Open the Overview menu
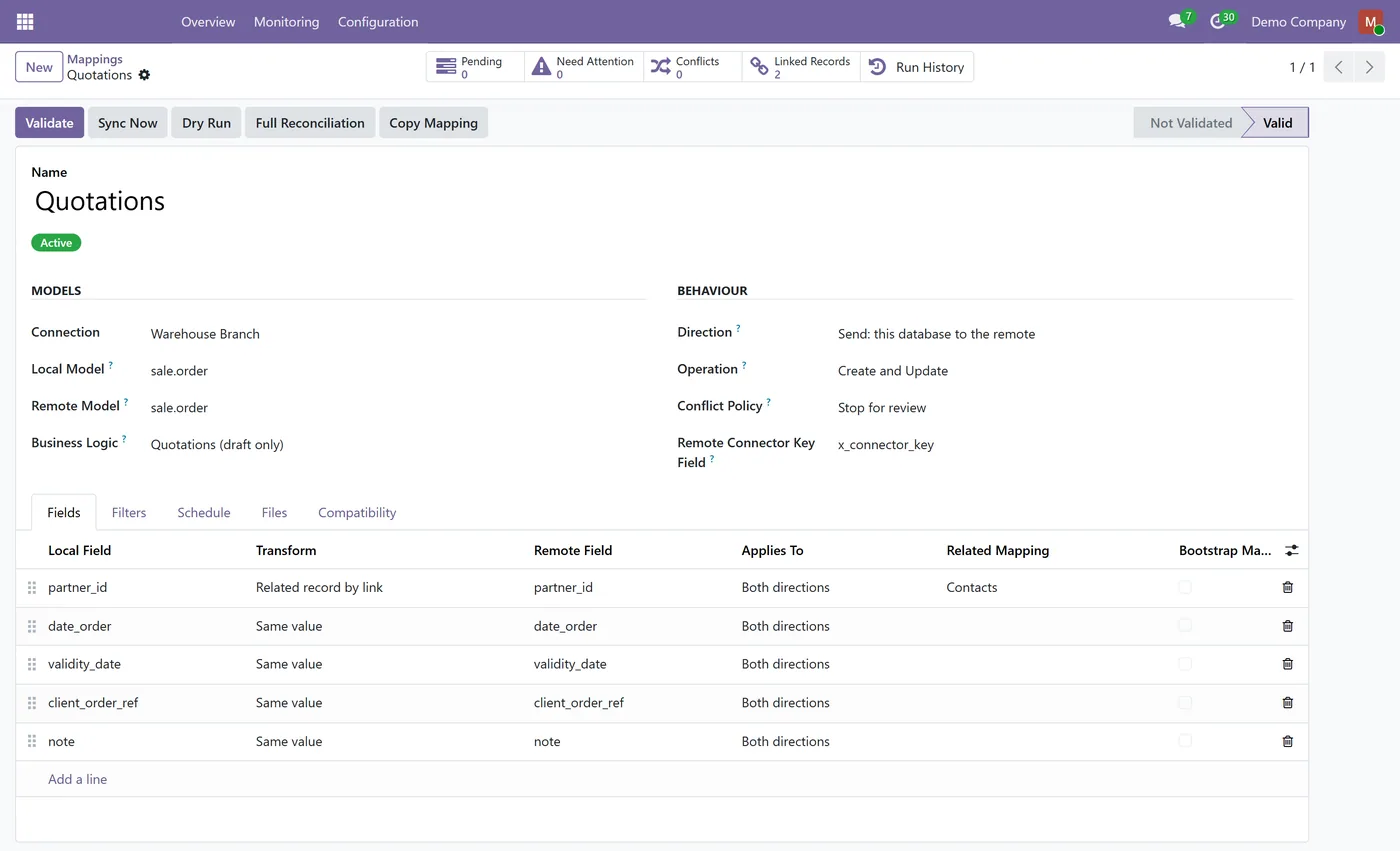This screenshot has height=851, width=1400. click(208, 21)
